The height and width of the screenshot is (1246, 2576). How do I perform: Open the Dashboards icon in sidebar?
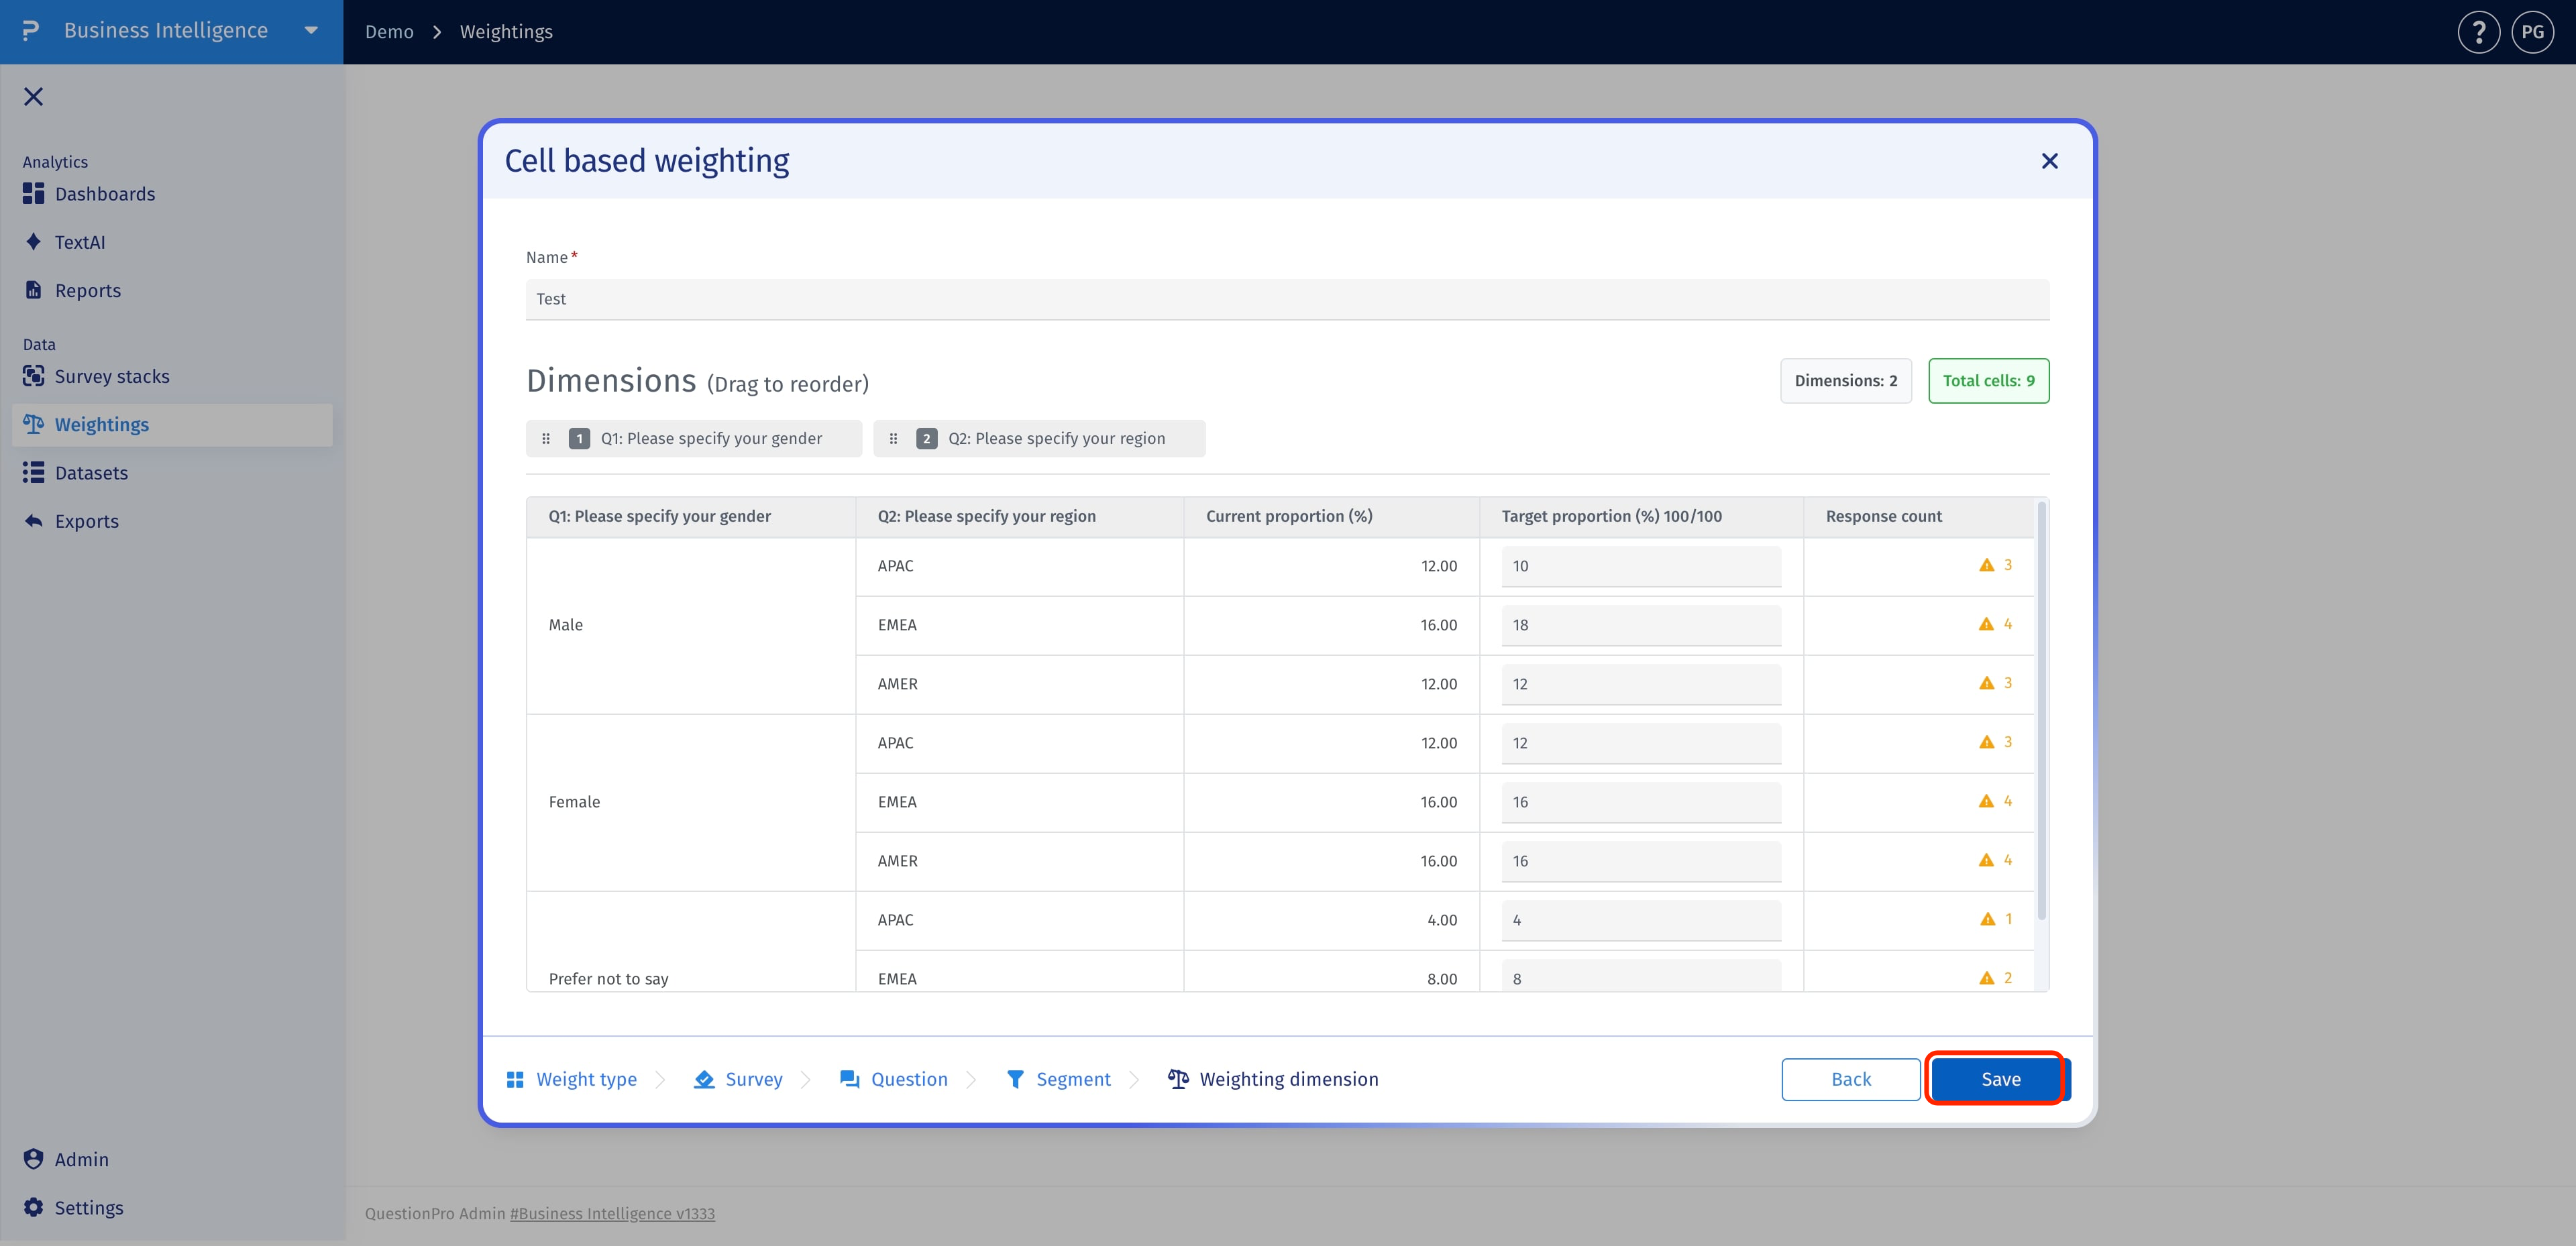pos(33,194)
